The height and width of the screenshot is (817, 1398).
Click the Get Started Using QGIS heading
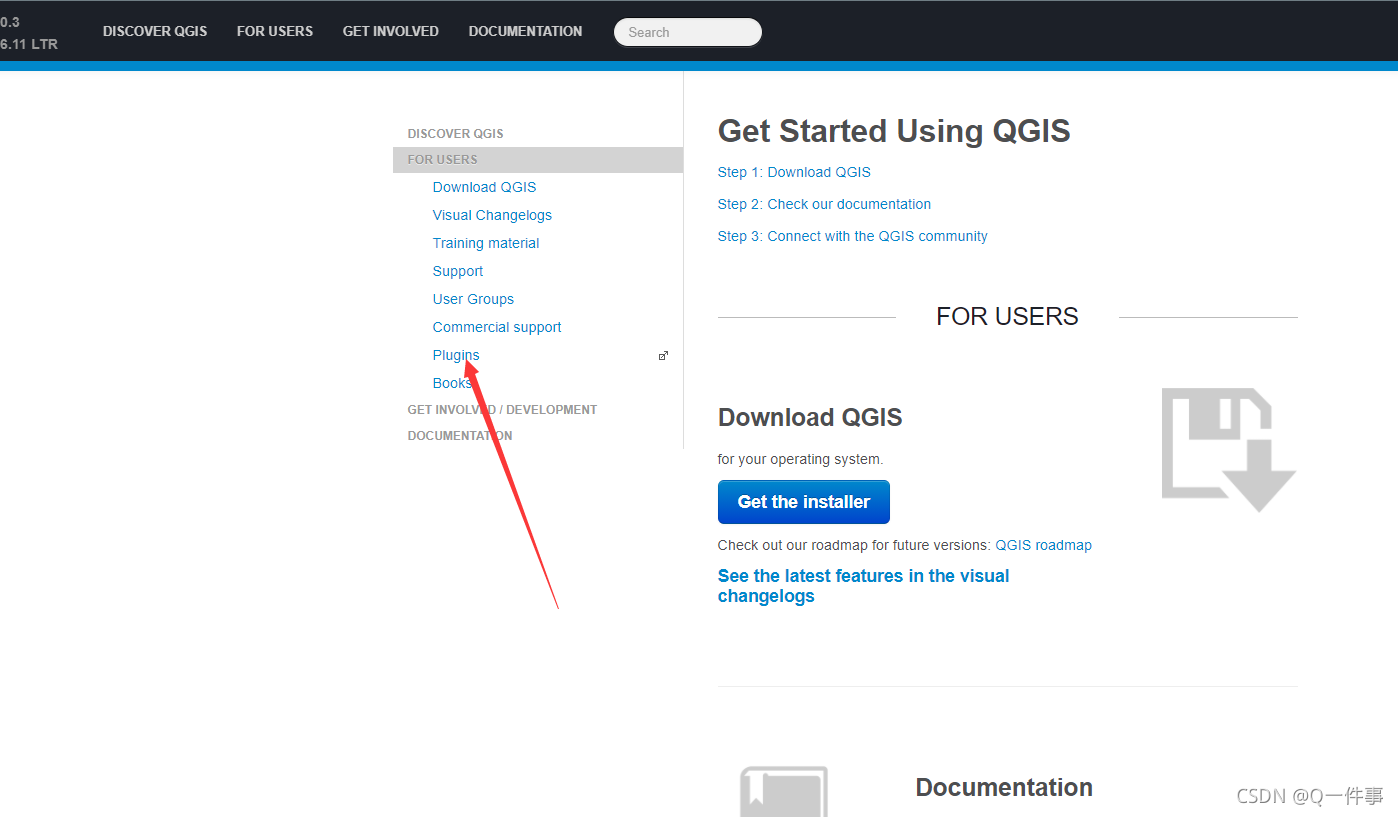click(x=894, y=131)
